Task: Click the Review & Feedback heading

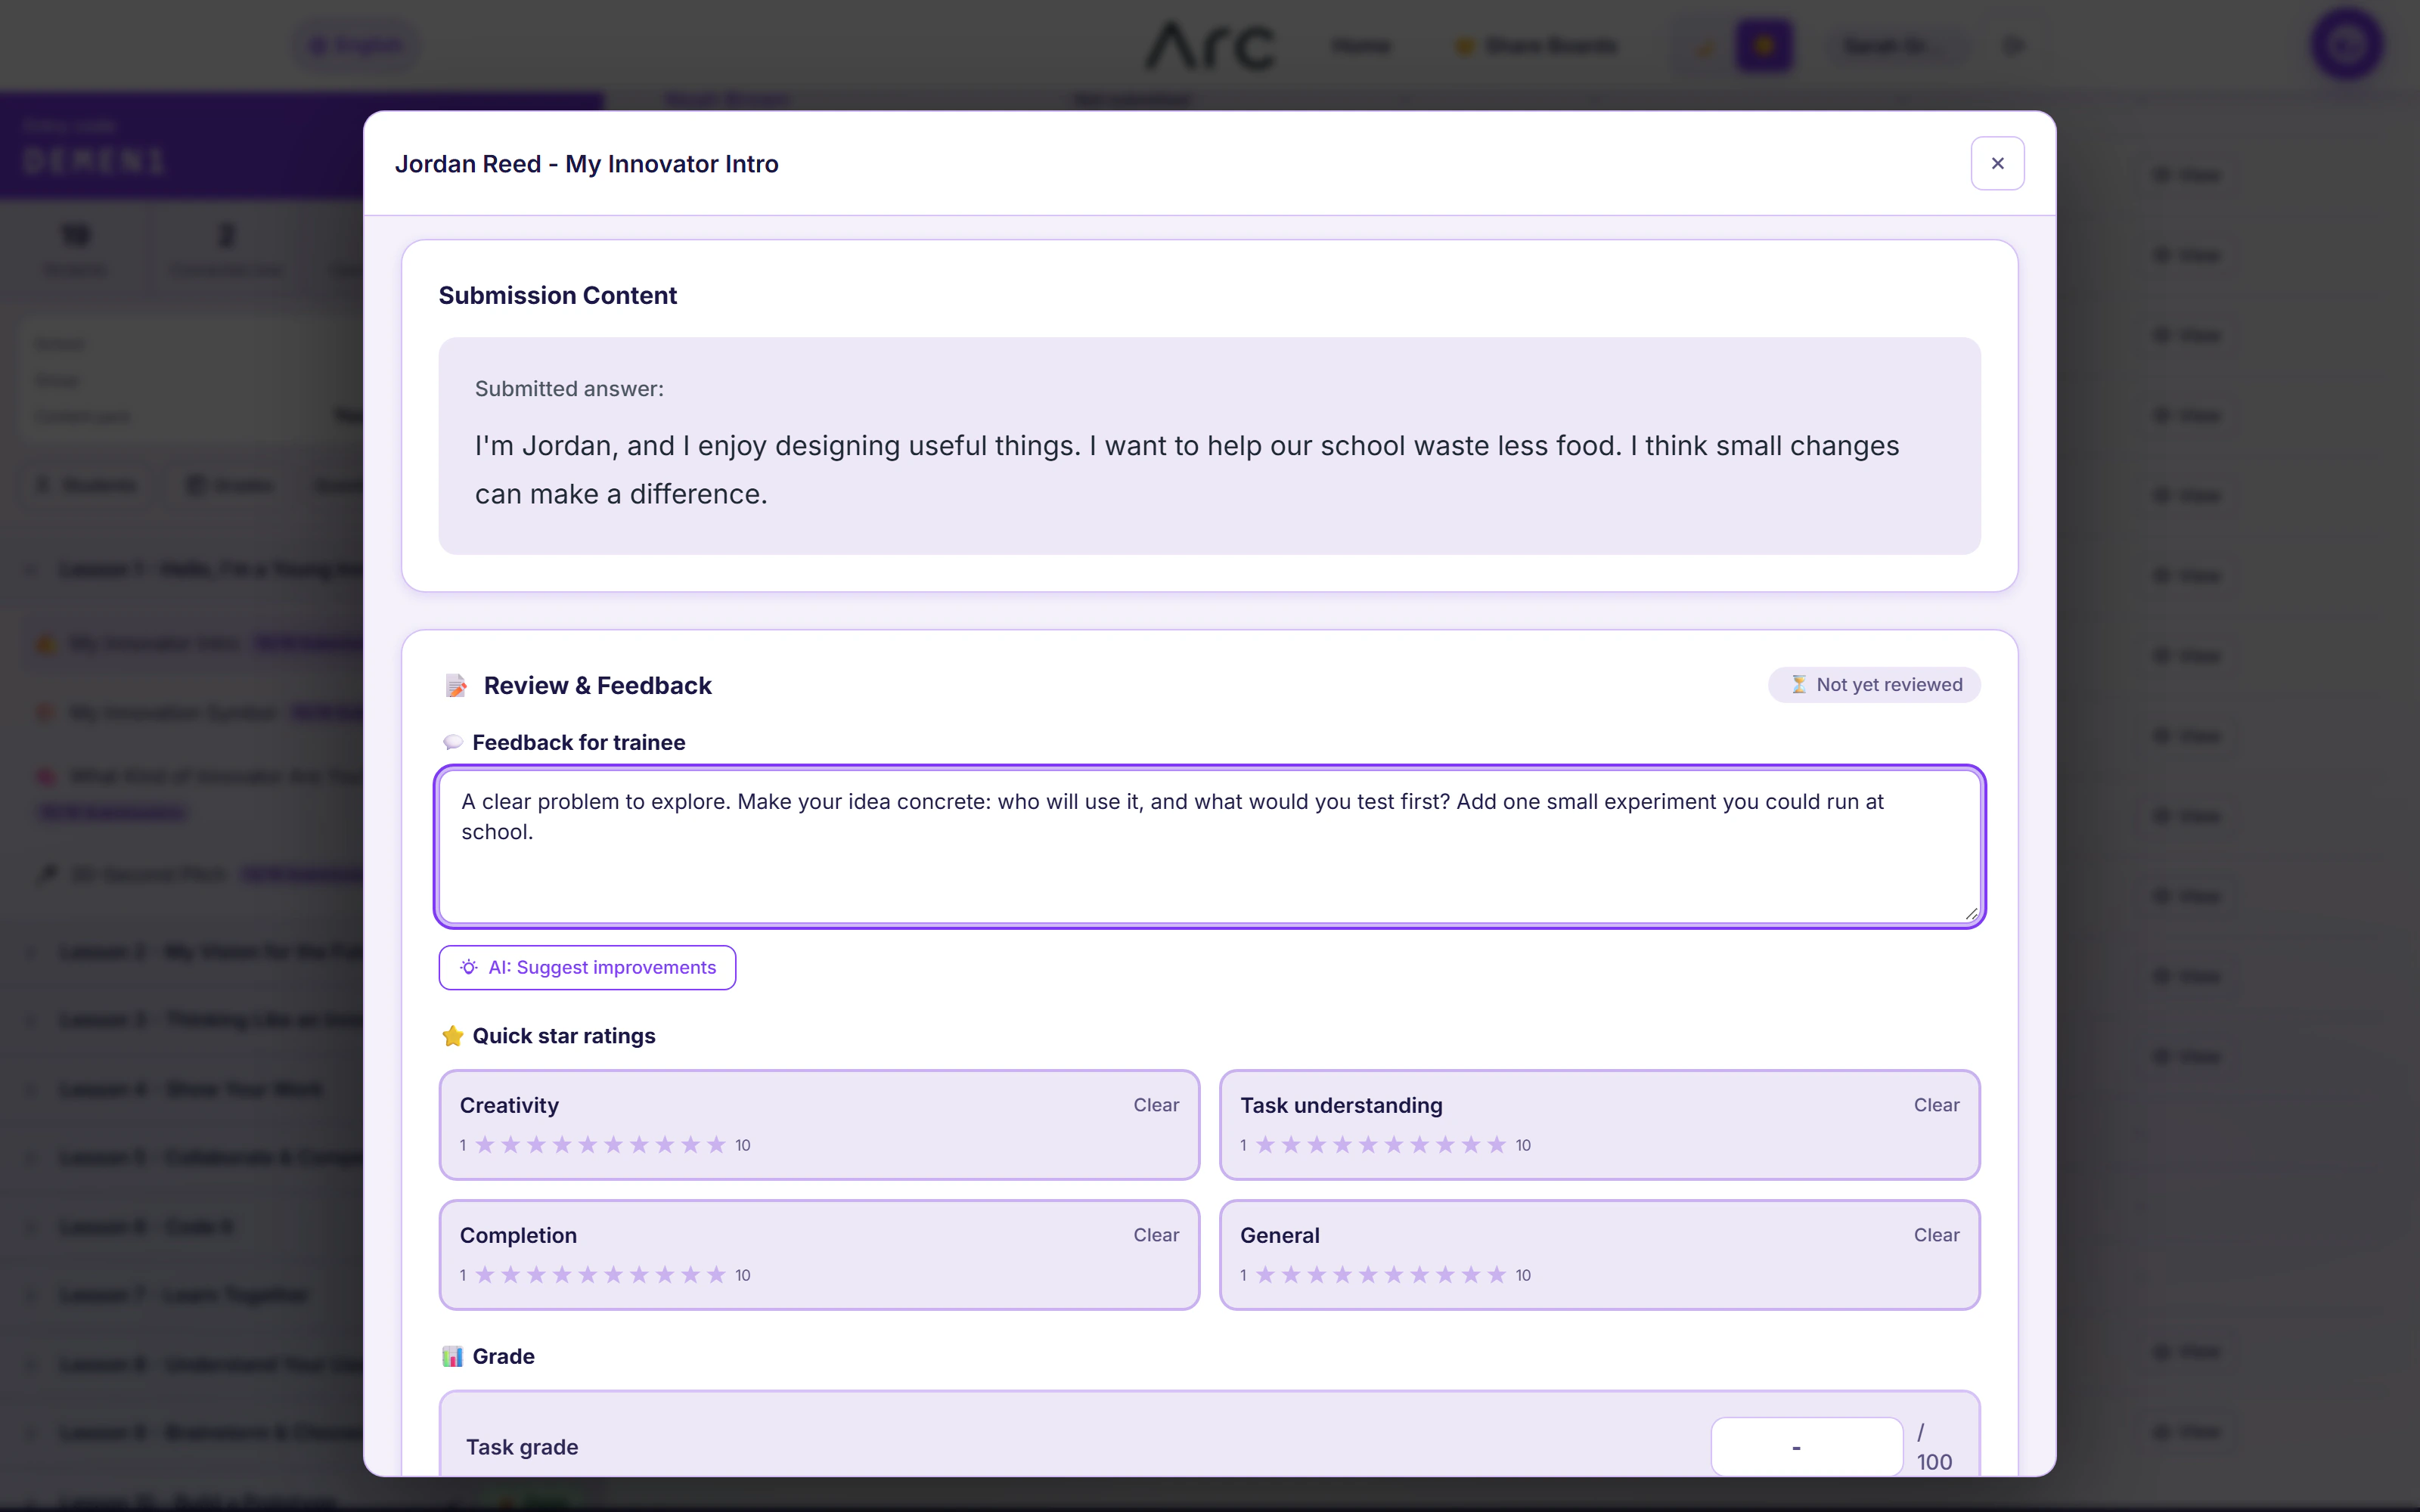Action: pyautogui.click(x=597, y=685)
